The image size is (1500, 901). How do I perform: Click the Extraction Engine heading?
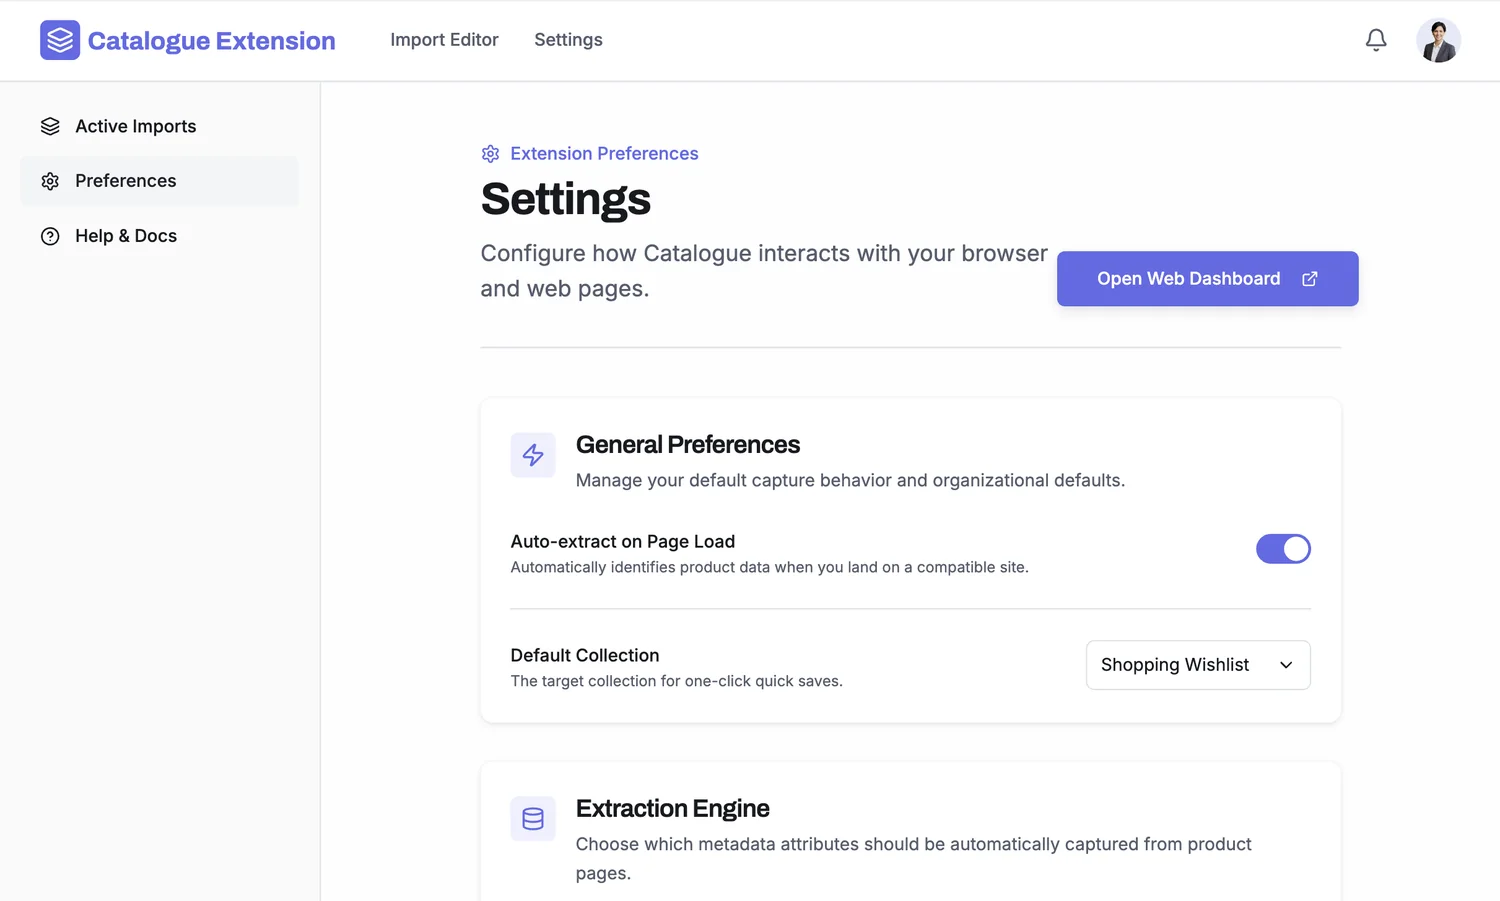pos(672,808)
